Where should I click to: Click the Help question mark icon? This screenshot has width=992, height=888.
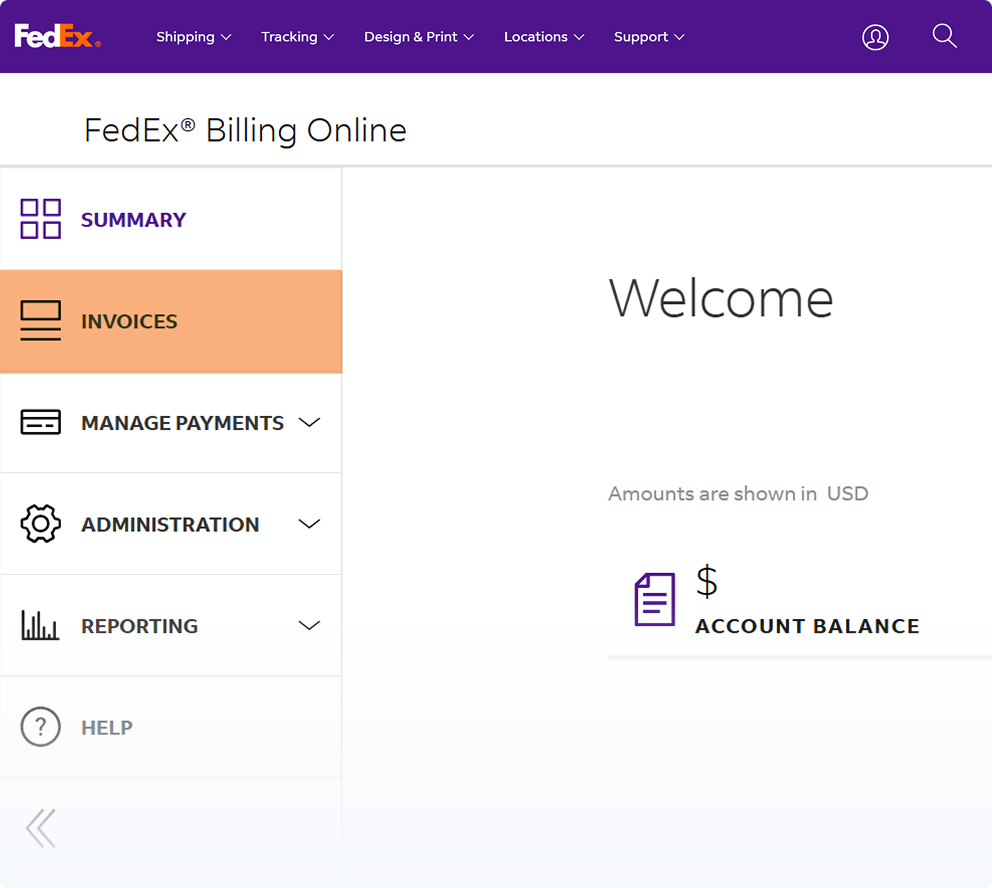[x=40, y=727]
